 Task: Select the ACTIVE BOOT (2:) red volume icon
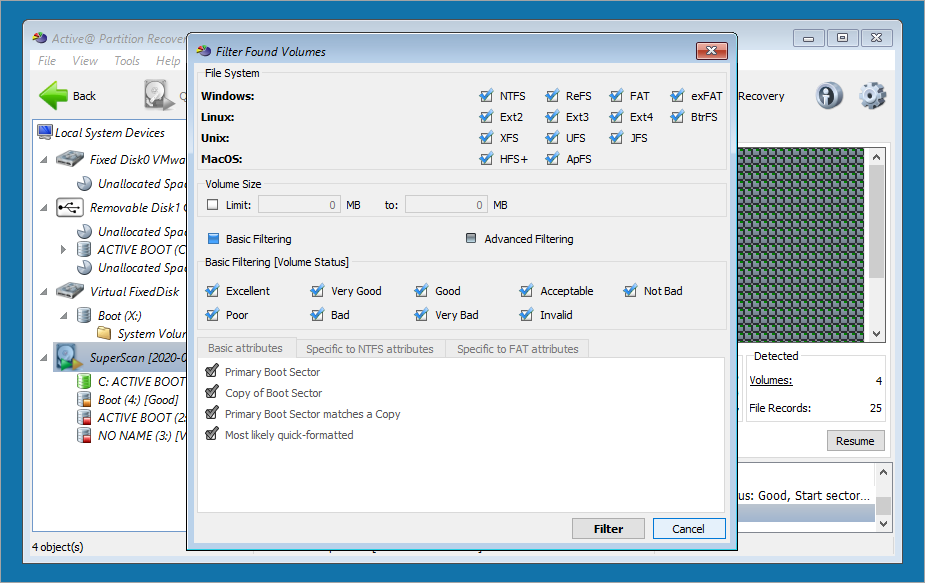(84, 417)
